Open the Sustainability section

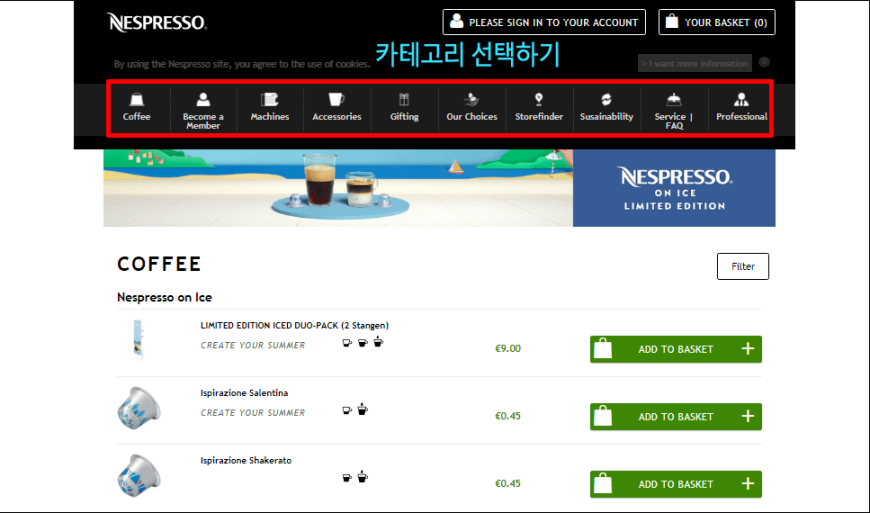pyautogui.click(x=606, y=108)
